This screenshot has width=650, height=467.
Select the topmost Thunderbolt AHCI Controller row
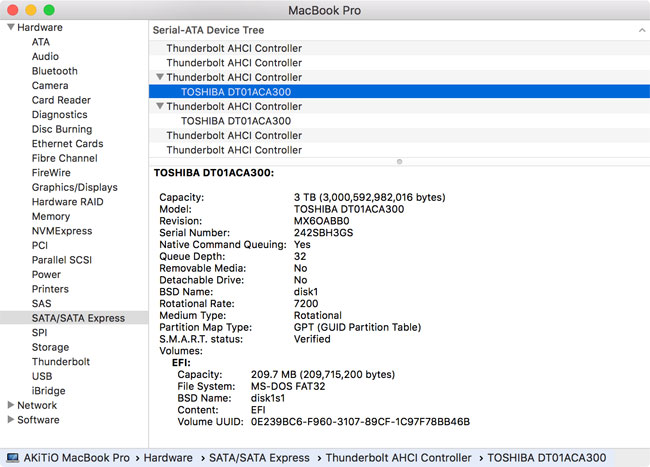pos(234,48)
